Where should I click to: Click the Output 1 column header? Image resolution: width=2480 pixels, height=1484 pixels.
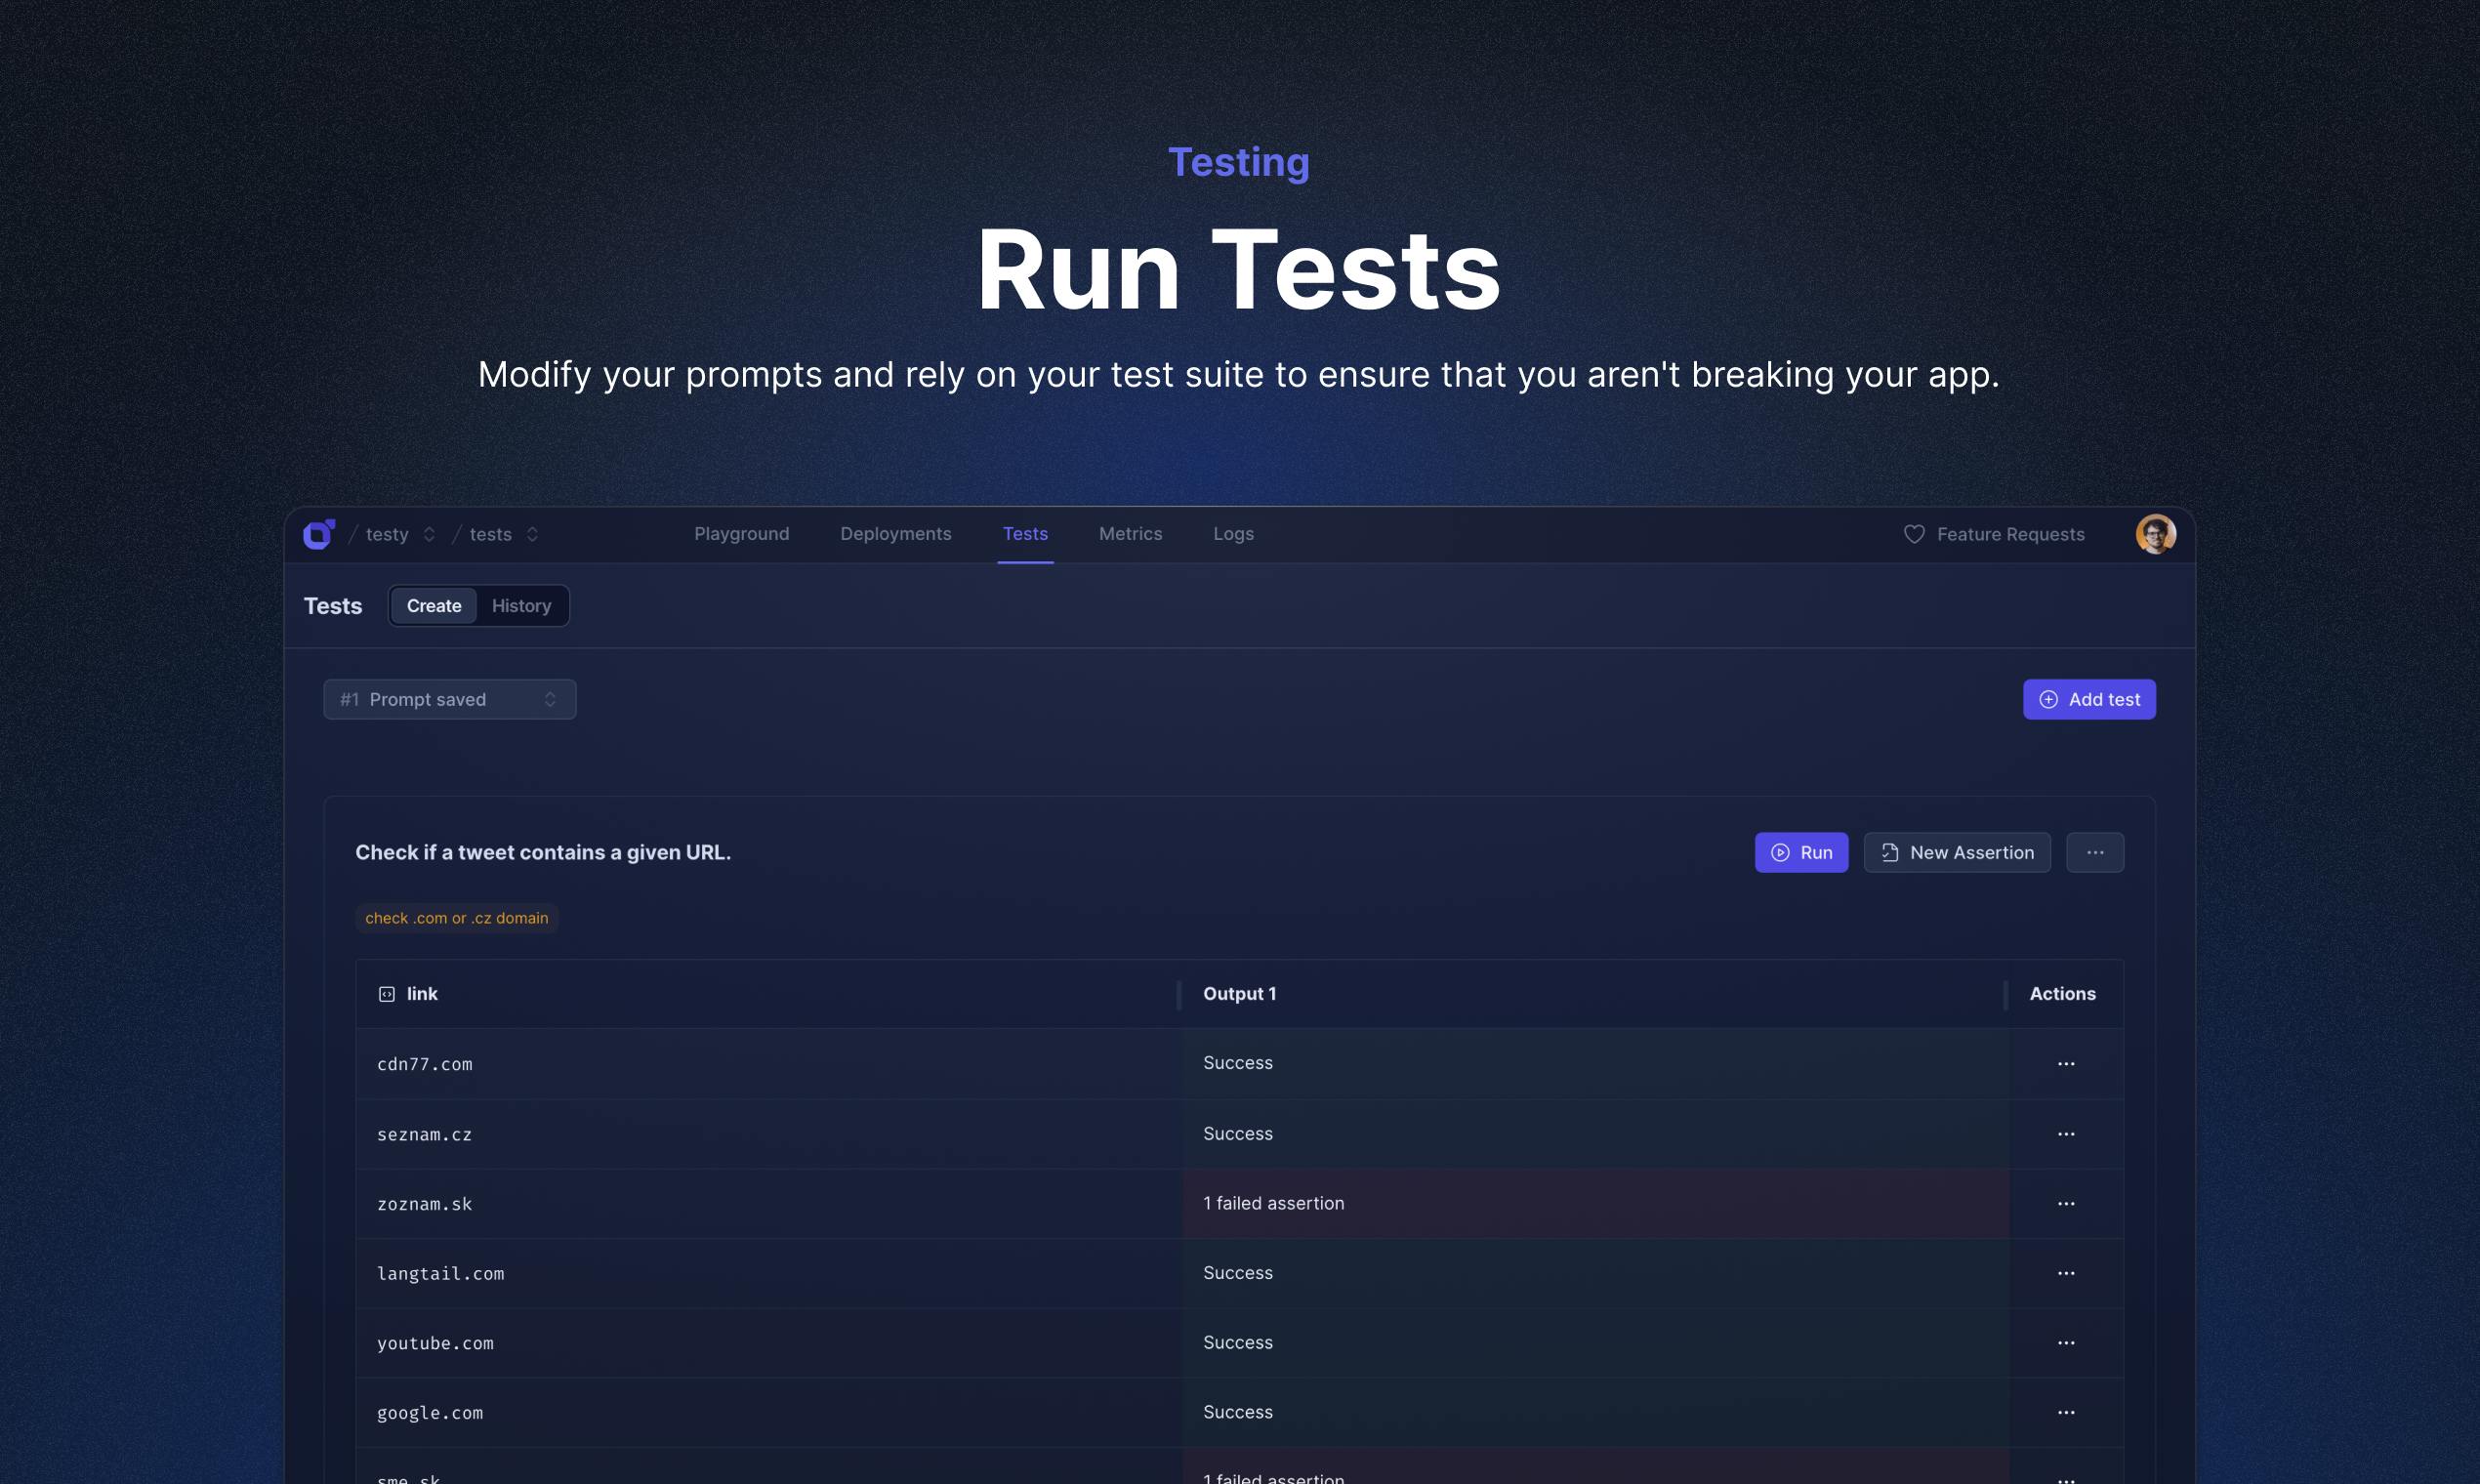pos(1239,994)
